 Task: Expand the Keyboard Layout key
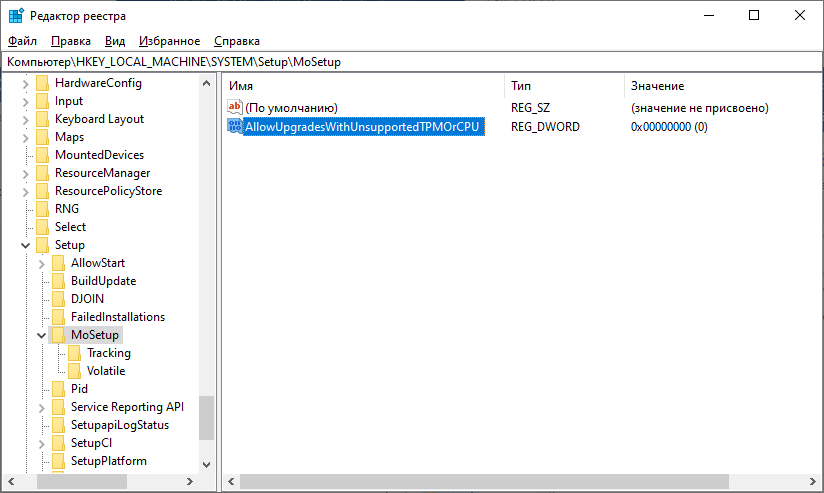[x=25, y=119]
